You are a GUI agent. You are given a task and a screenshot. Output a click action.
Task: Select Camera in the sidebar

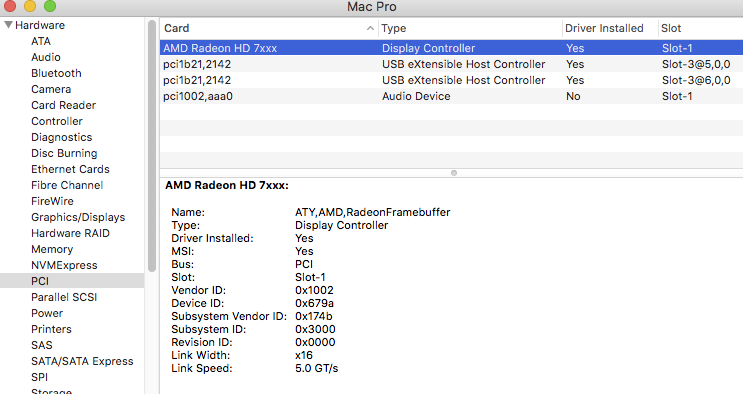[x=51, y=89]
